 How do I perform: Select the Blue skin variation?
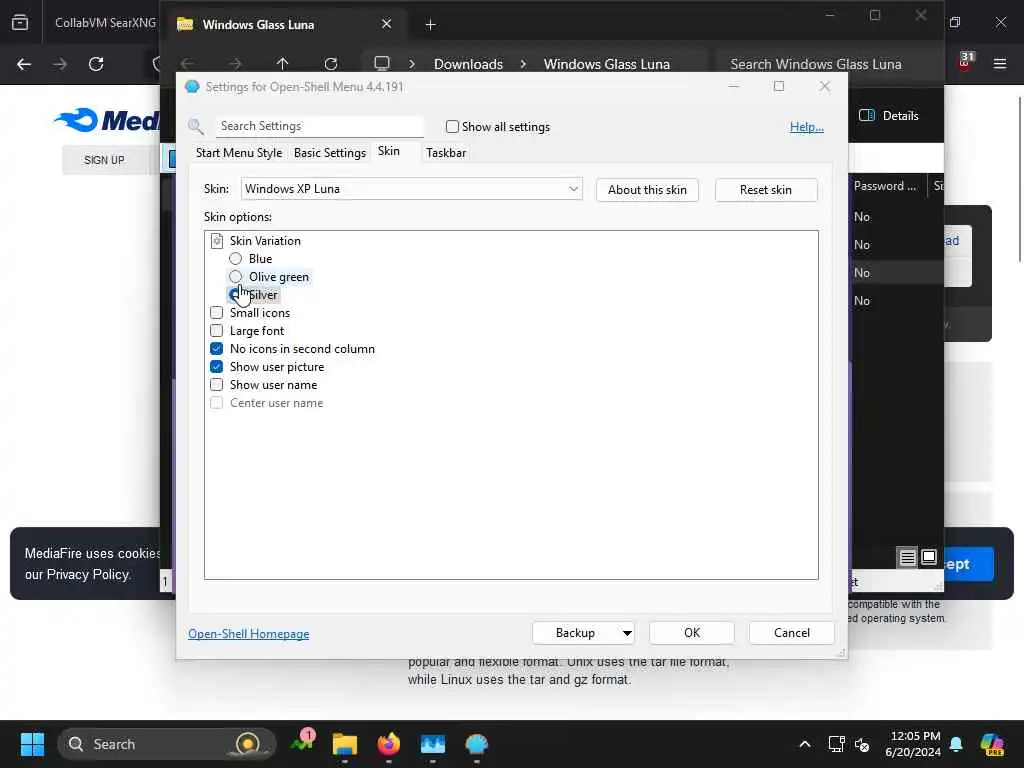(x=236, y=259)
